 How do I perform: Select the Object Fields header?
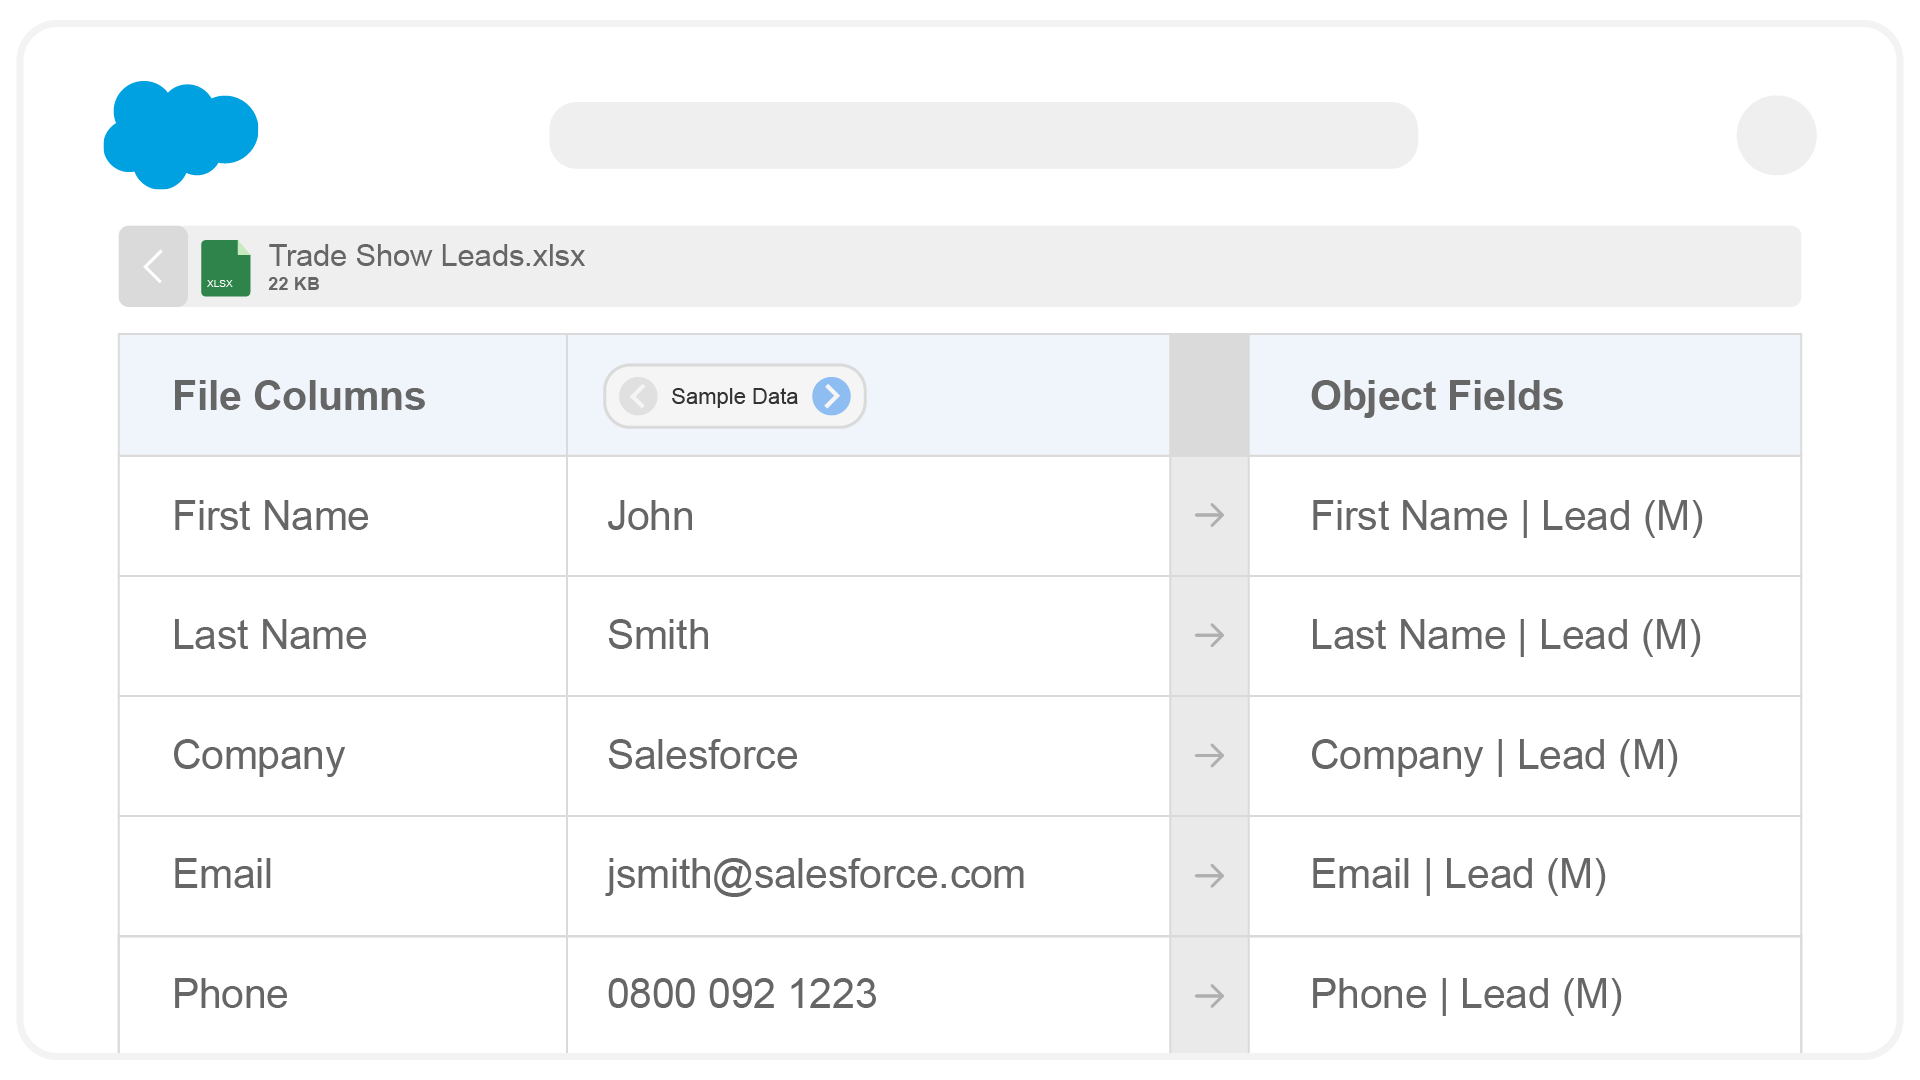click(x=1436, y=396)
